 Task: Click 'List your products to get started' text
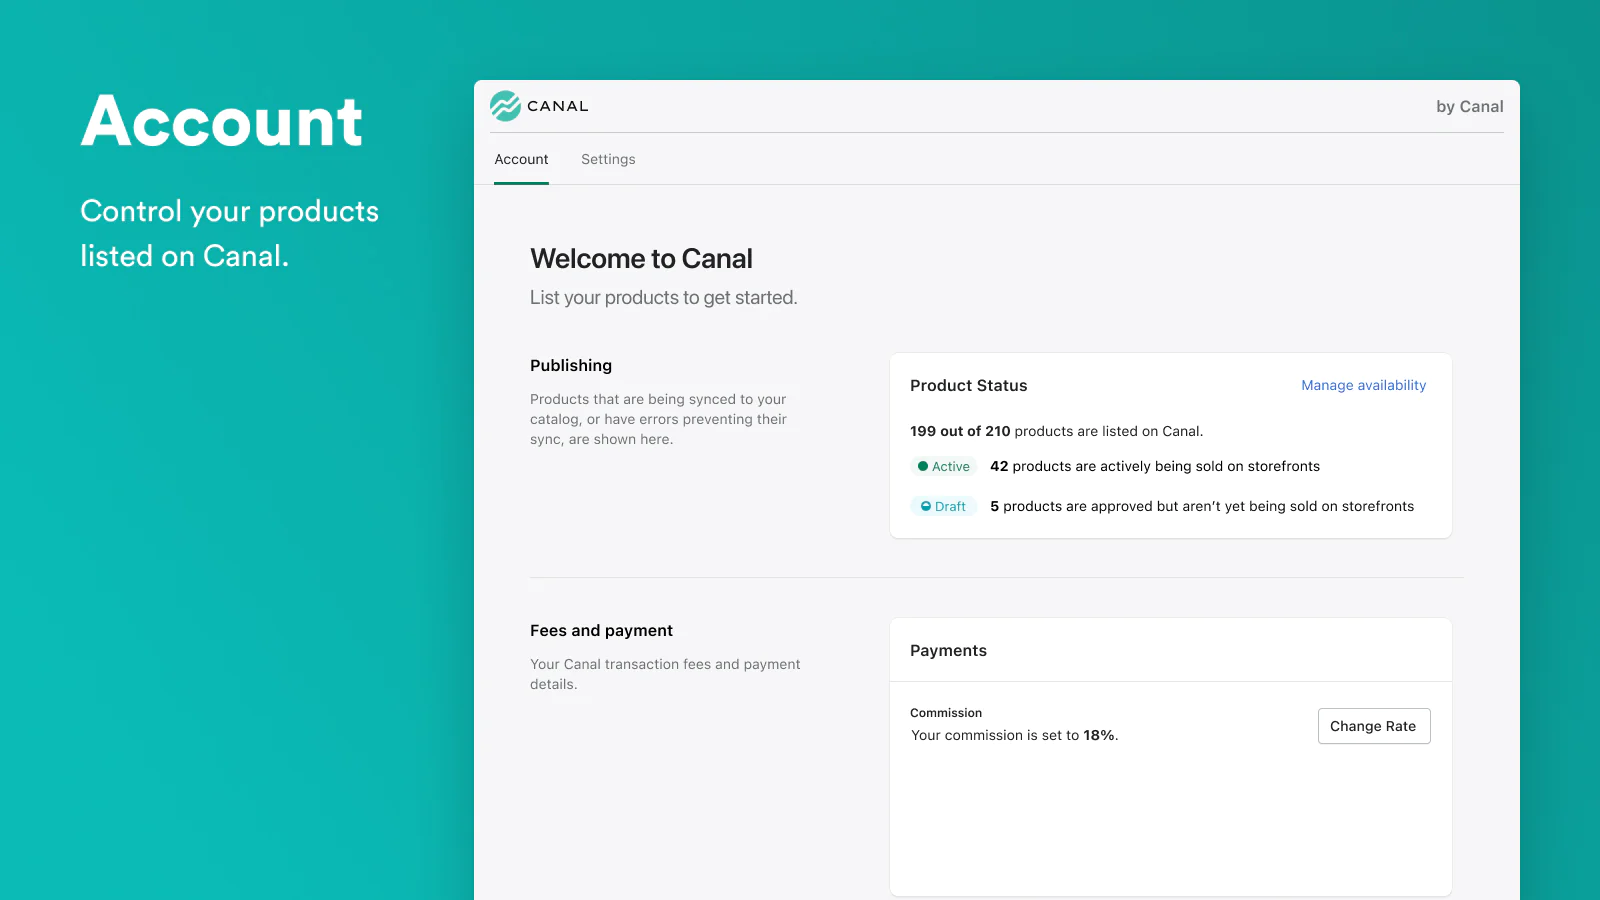pyautogui.click(x=664, y=298)
